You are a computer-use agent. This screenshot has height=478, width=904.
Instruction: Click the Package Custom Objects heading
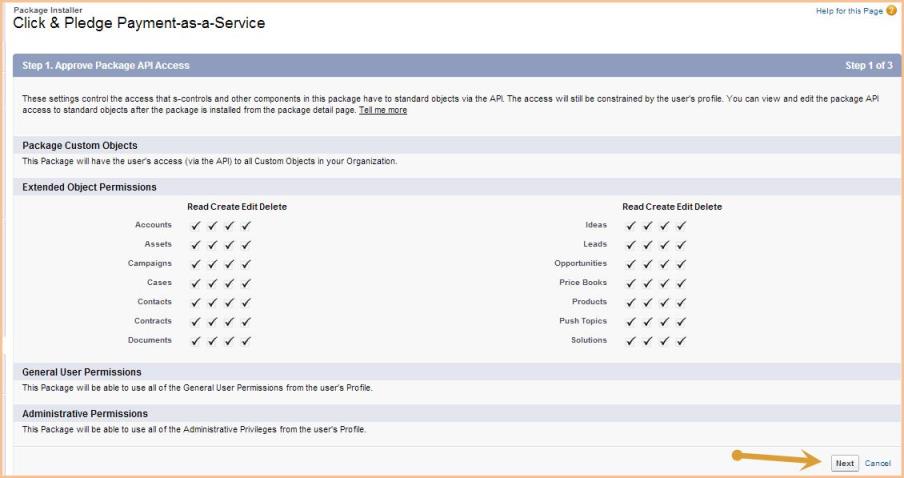coord(80,145)
